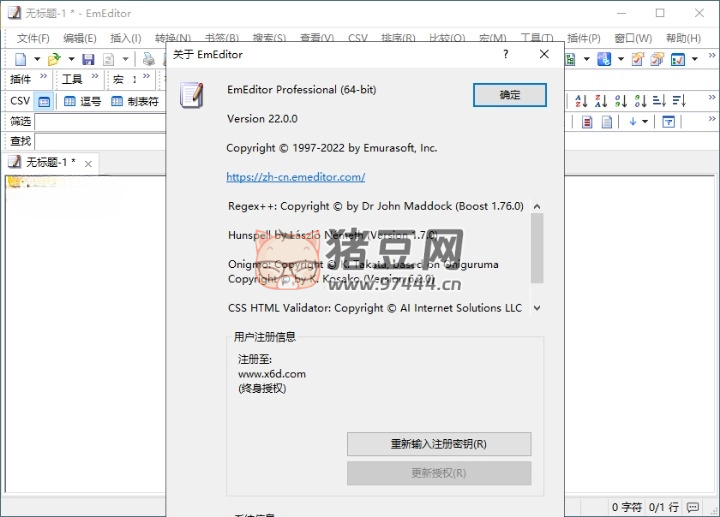Create a new file with the New icon
The width and height of the screenshot is (720, 517).
pyautogui.click(x=21, y=60)
